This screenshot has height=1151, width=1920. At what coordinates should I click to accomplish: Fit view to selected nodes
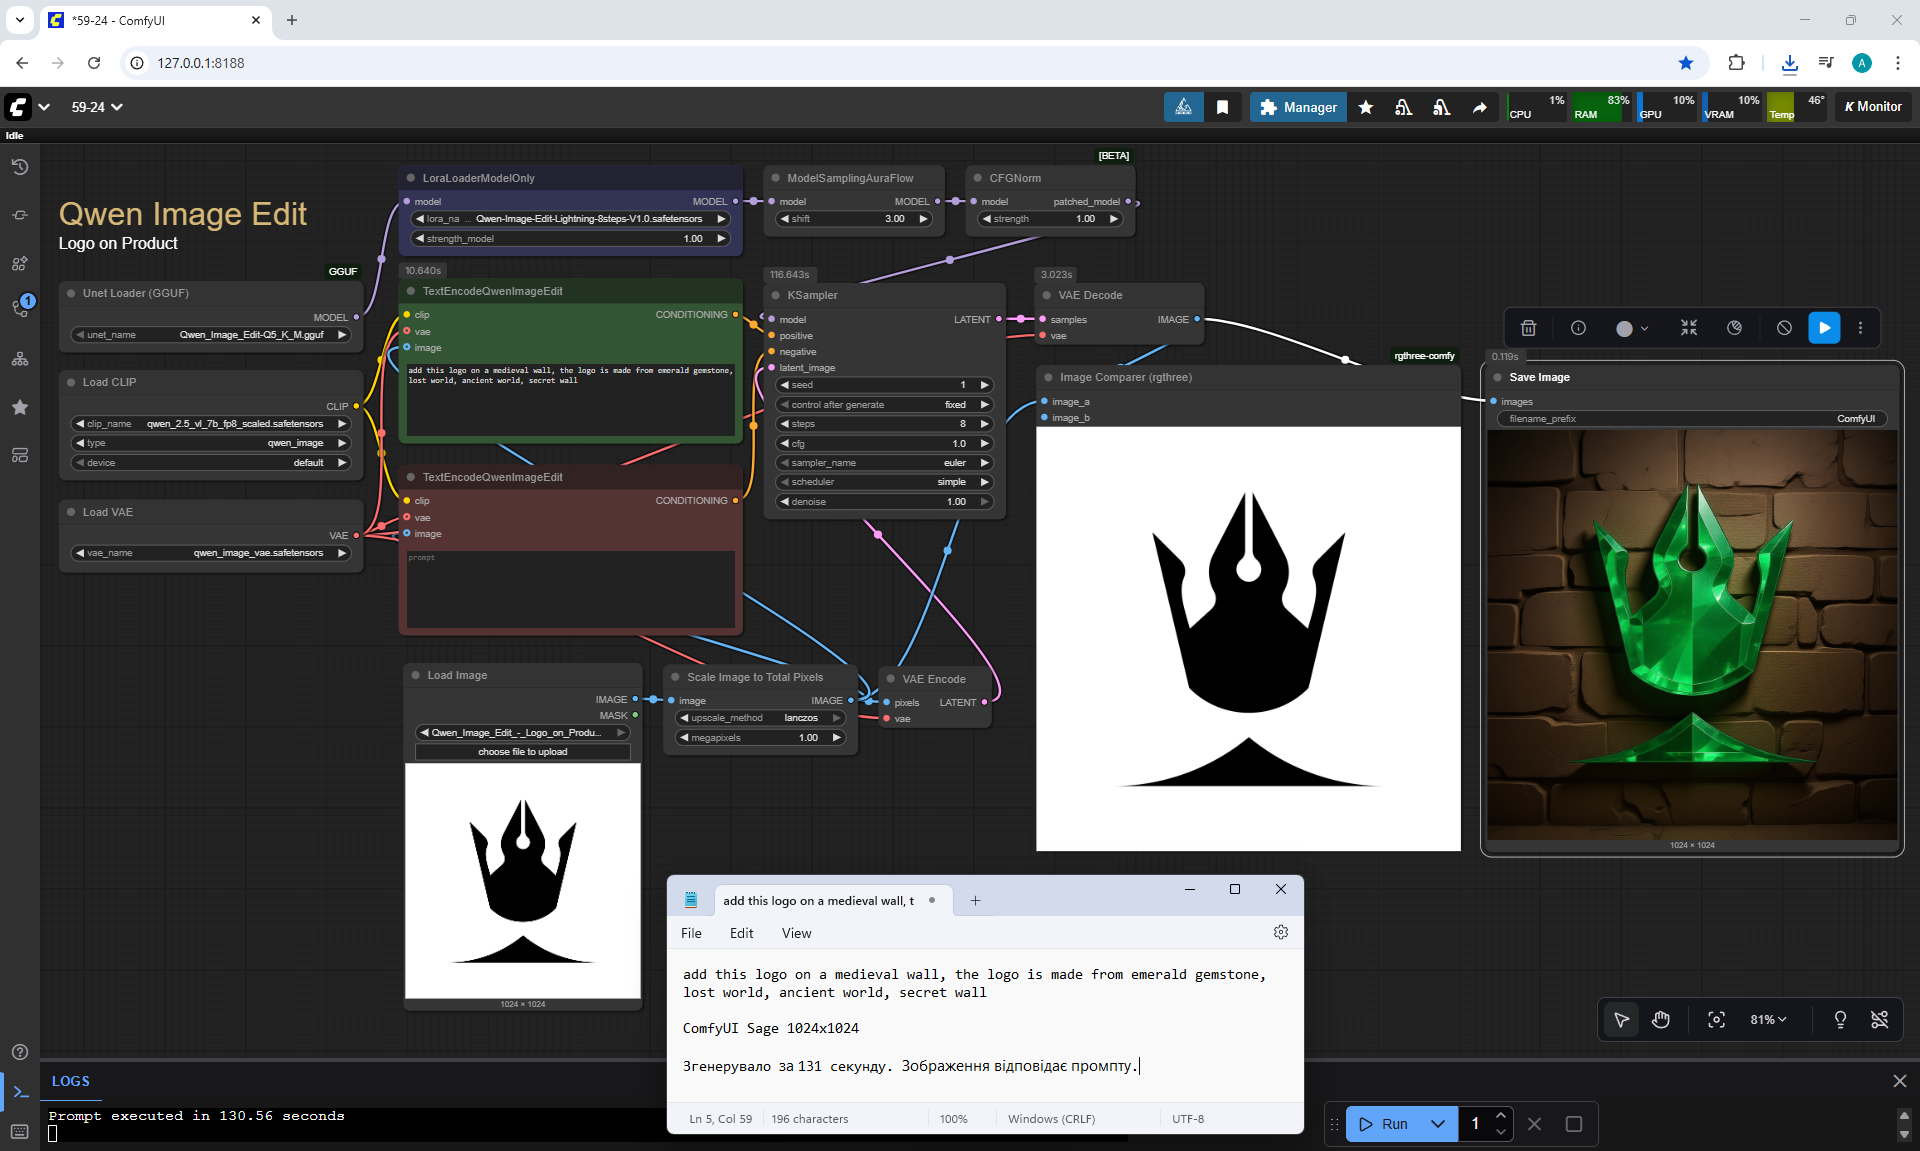[1716, 1019]
